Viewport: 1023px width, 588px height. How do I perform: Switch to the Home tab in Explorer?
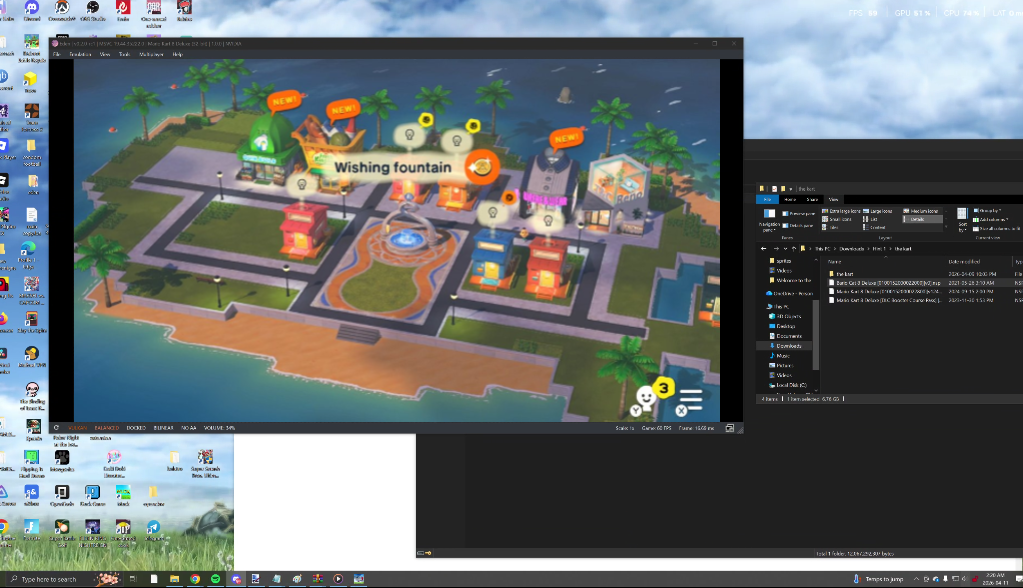[x=790, y=200]
